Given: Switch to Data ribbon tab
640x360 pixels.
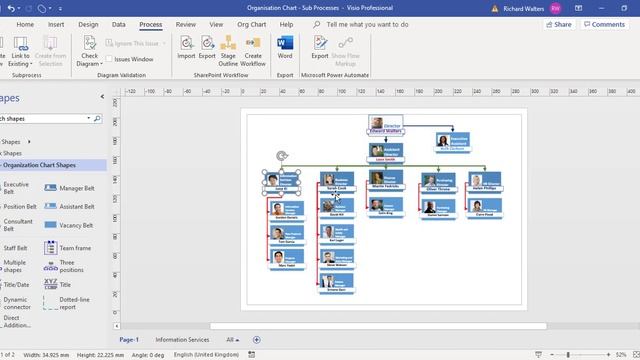Looking at the screenshot, I should pos(119,24).
